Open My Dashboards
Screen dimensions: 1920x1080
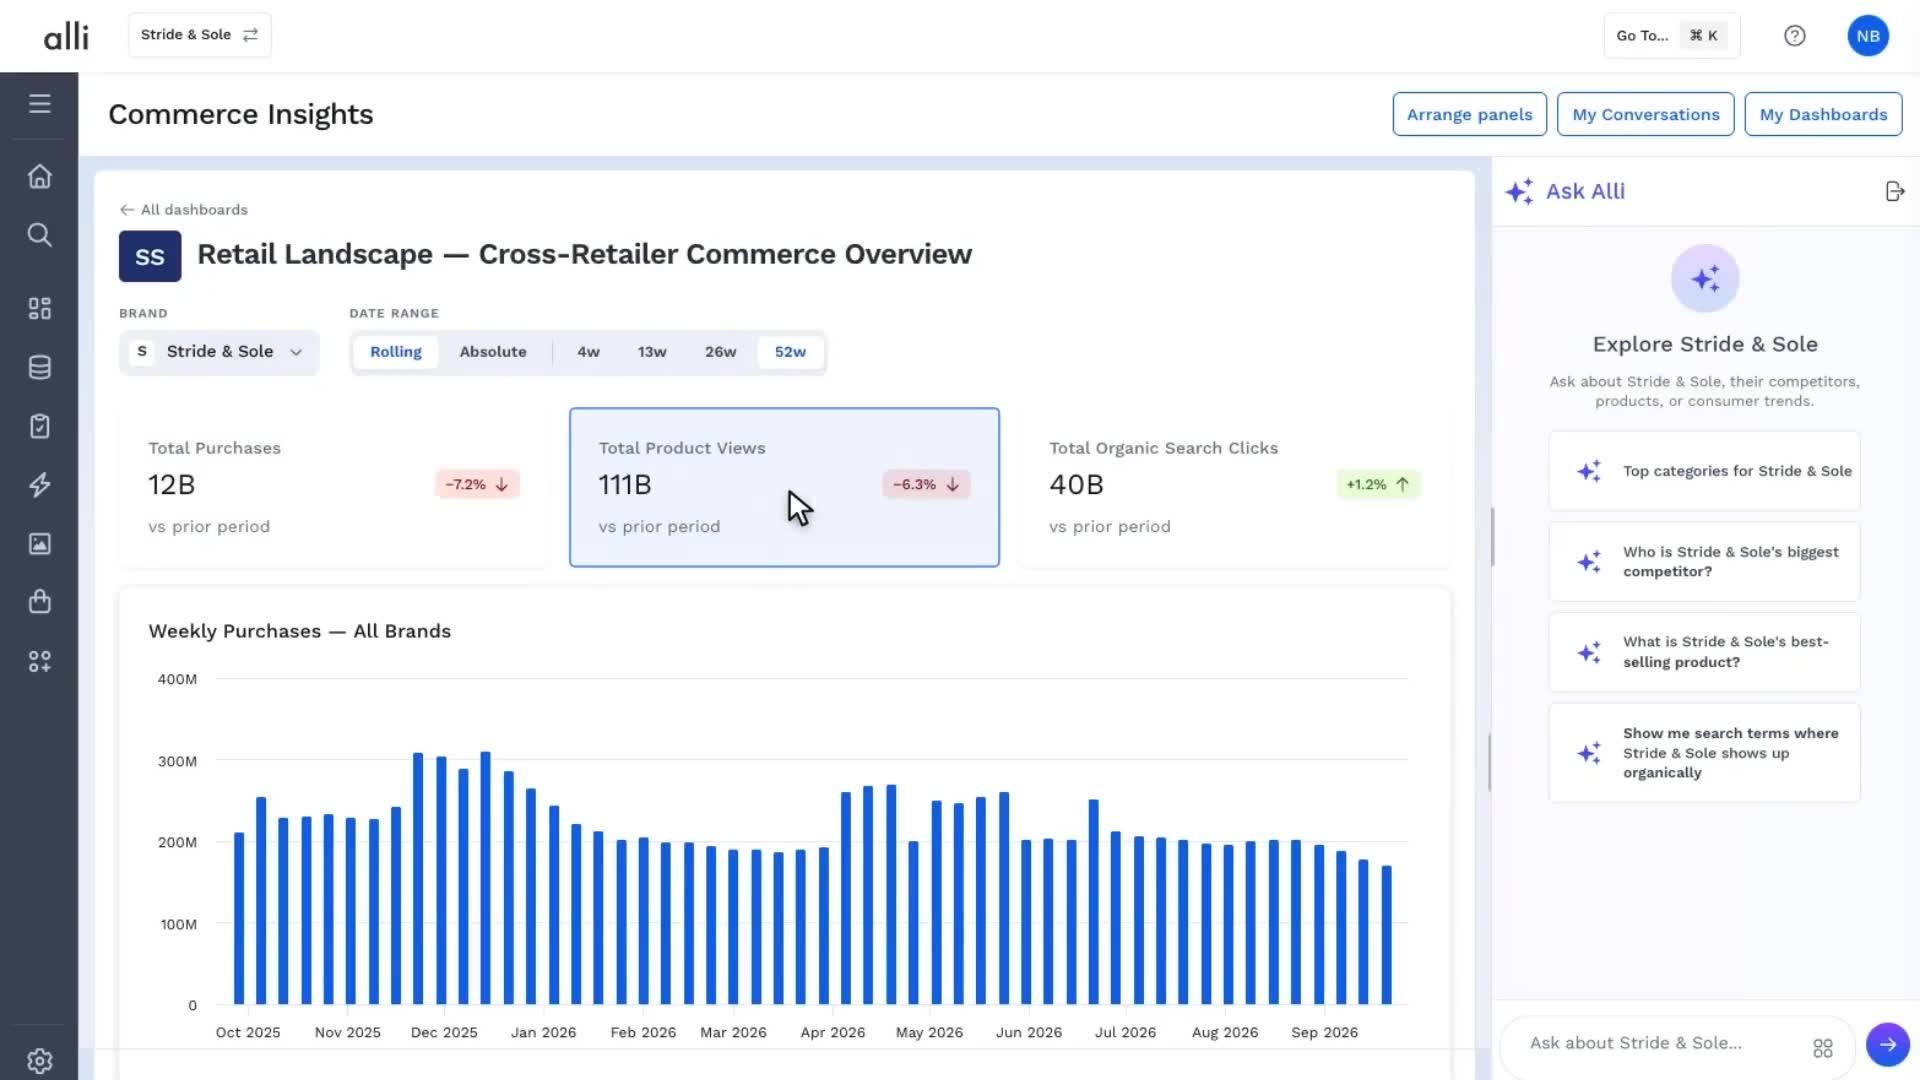tap(1823, 115)
